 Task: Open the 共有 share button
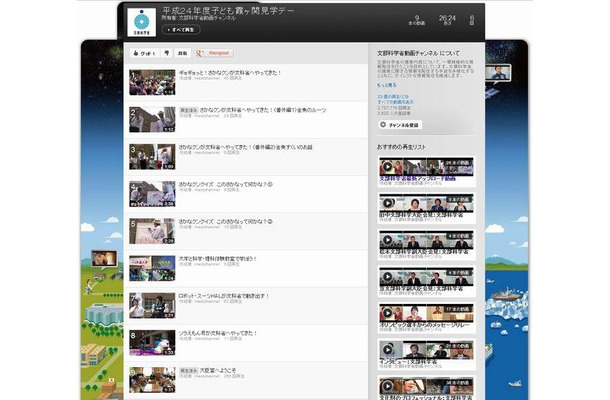(182, 53)
